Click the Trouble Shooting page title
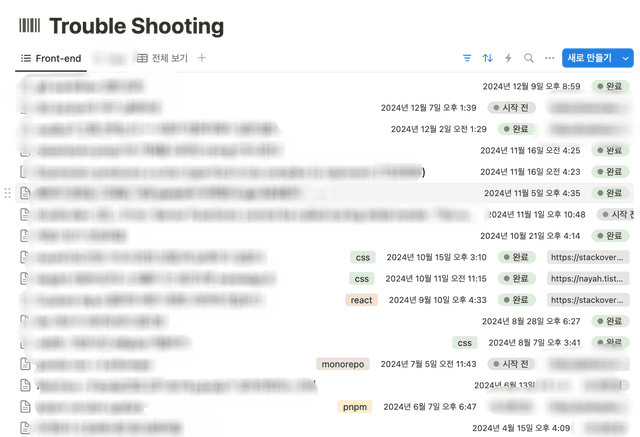 coord(136,27)
